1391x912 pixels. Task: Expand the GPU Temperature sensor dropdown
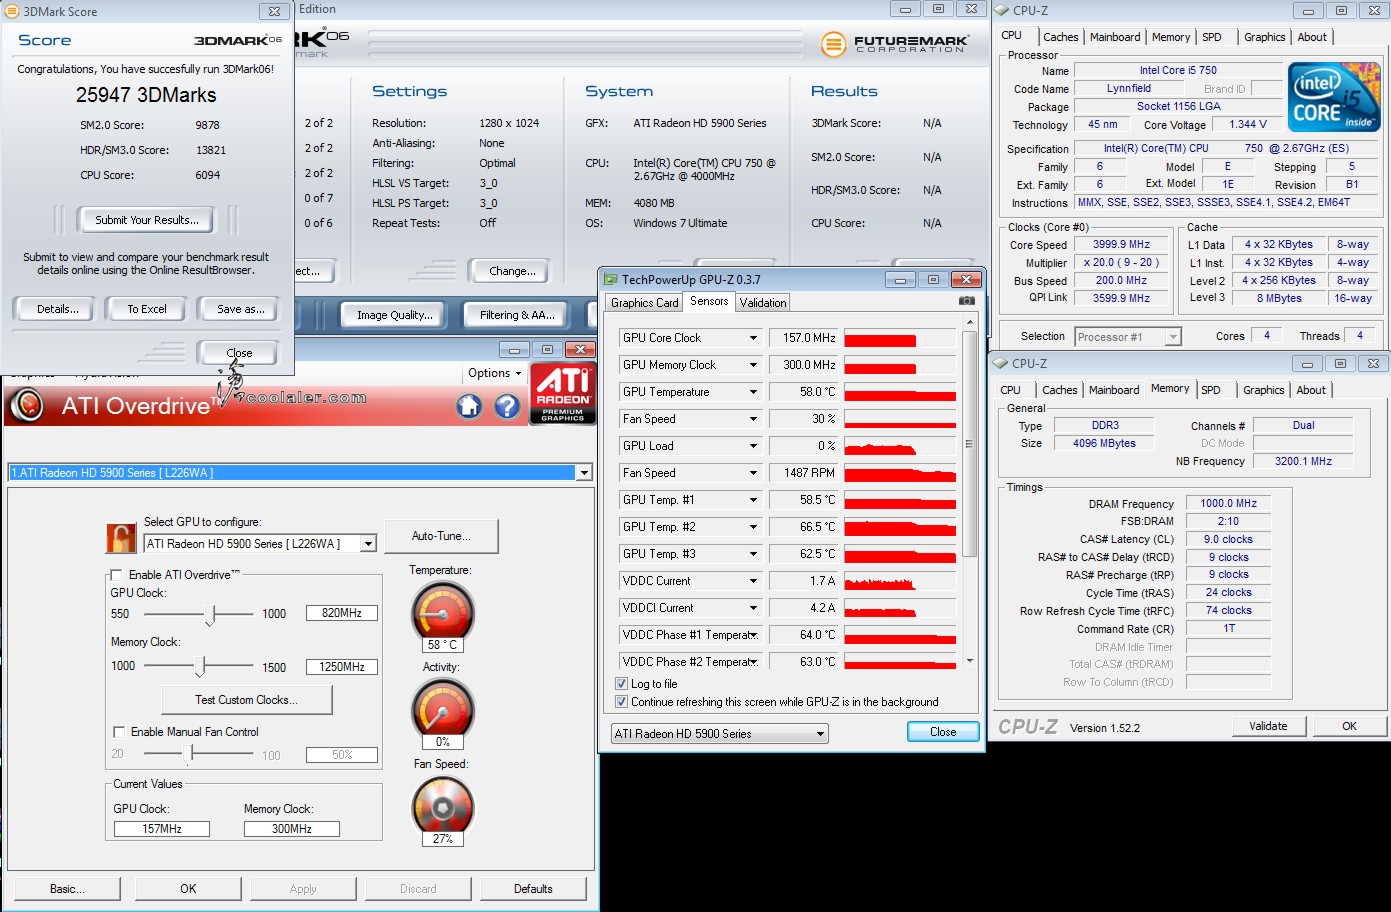[753, 392]
